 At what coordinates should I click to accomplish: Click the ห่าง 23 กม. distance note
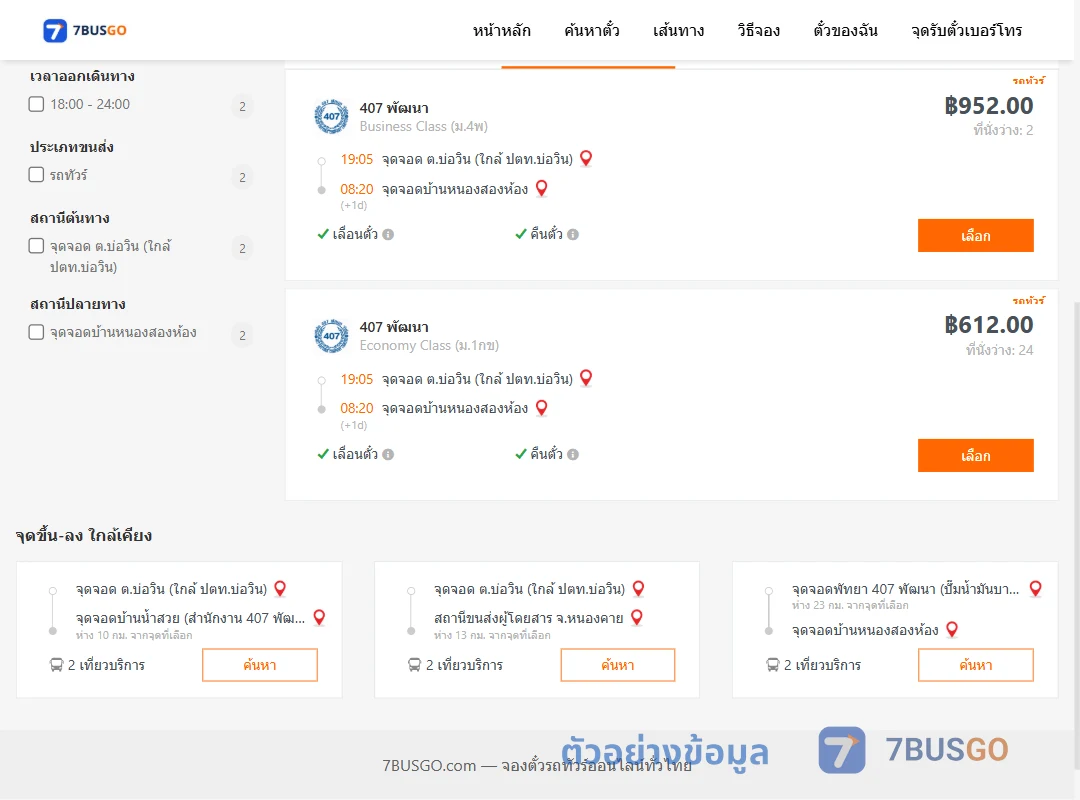click(850, 605)
